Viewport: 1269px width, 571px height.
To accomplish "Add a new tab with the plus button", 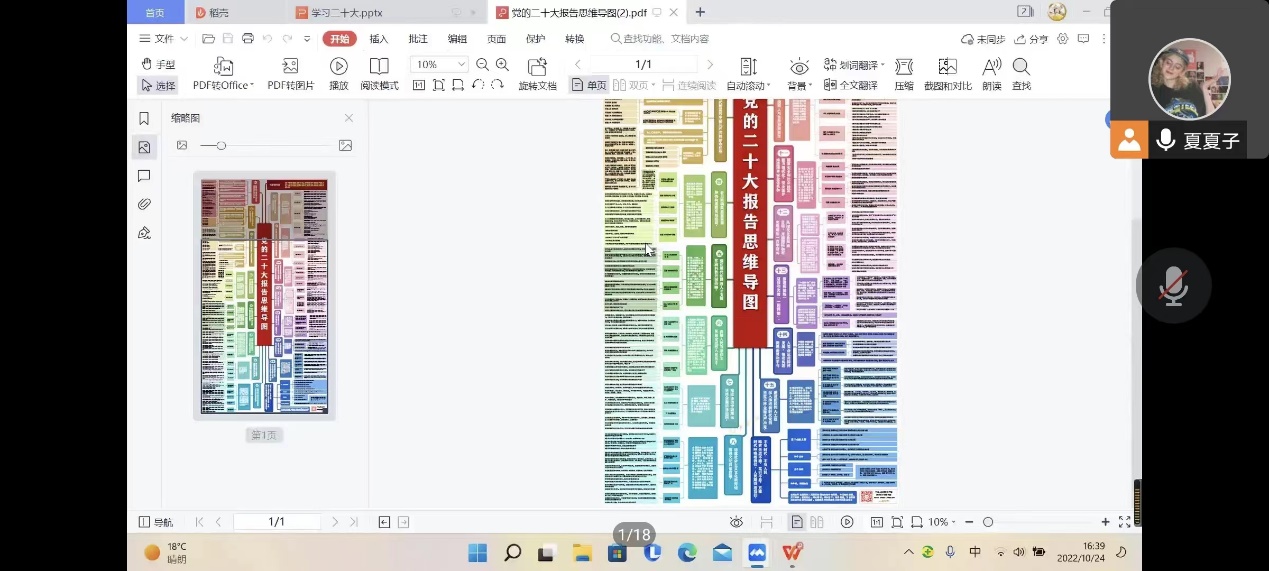I will tap(700, 12).
